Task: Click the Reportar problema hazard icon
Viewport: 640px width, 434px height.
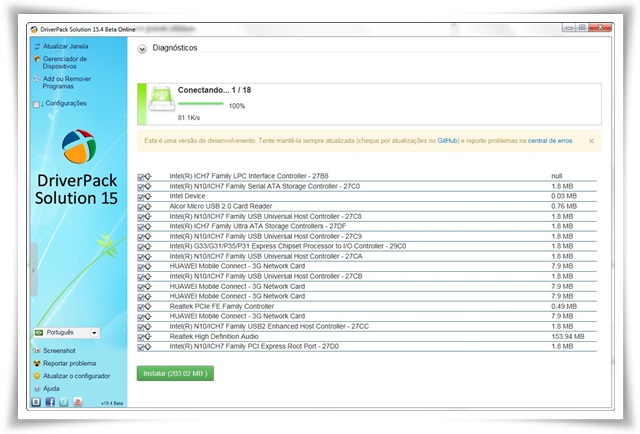Action: 37,363
